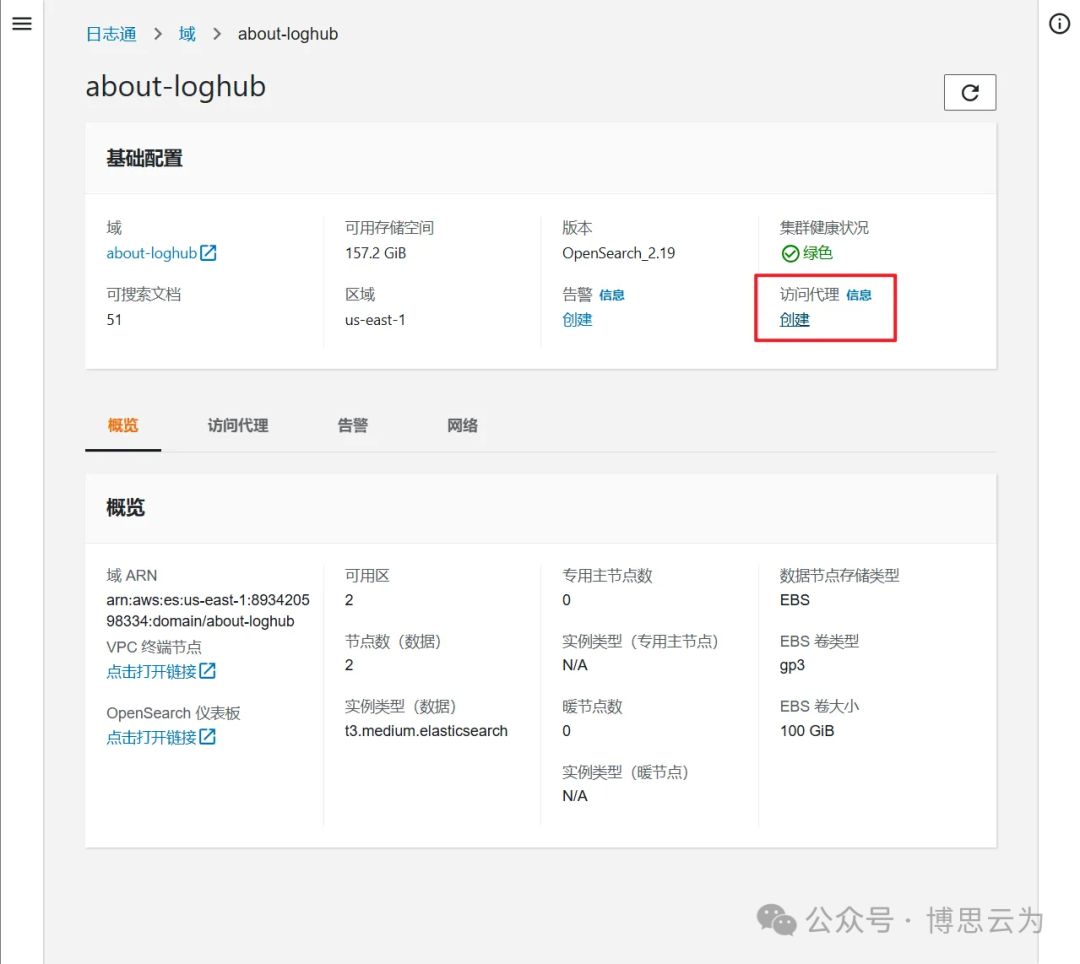Click the about-loghub page title
The height and width of the screenshot is (964, 1080).
point(176,87)
